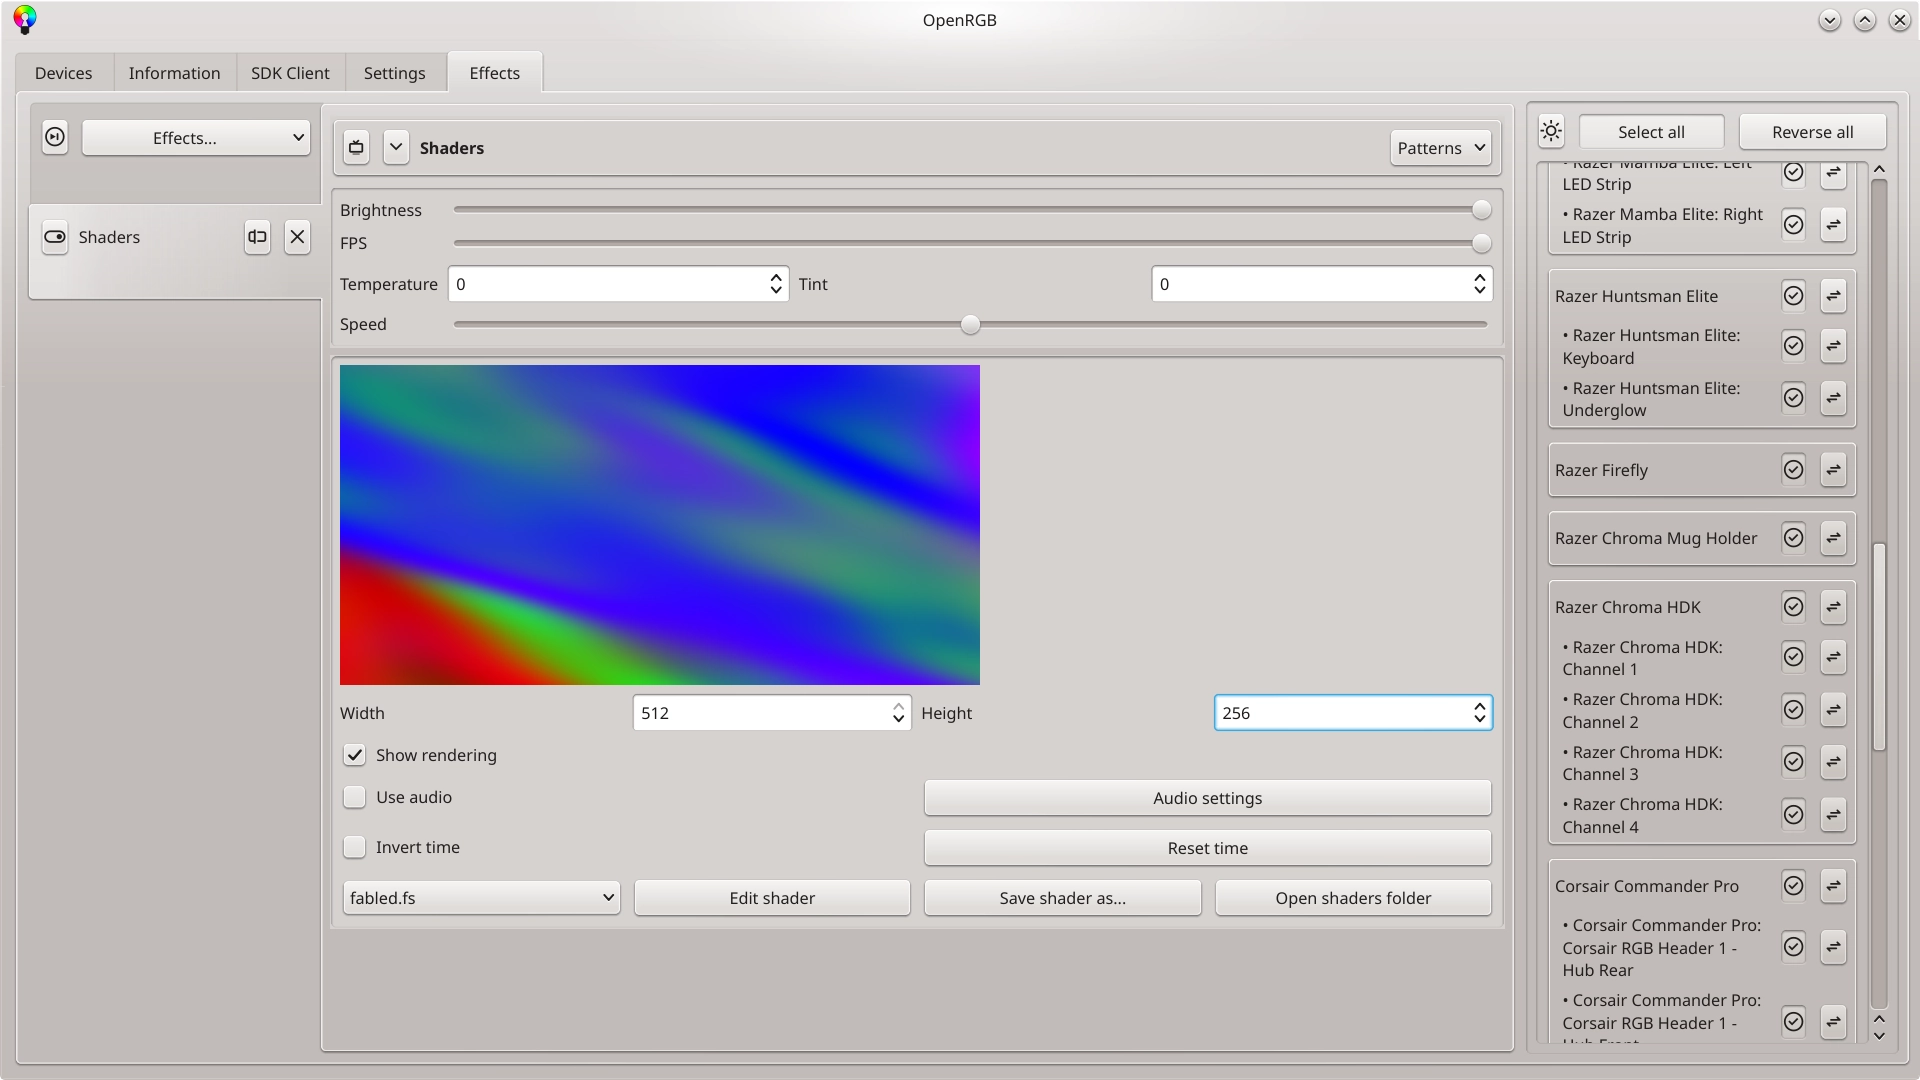Viewport: 1920px width, 1080px height.
Task: Open the Settings tab
Action: [x=394, y=73]
